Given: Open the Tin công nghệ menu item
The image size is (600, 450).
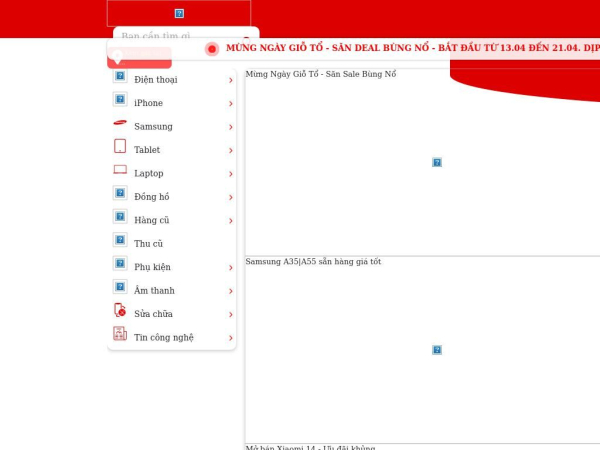Looking at the screenshot, I should (172, 337).
